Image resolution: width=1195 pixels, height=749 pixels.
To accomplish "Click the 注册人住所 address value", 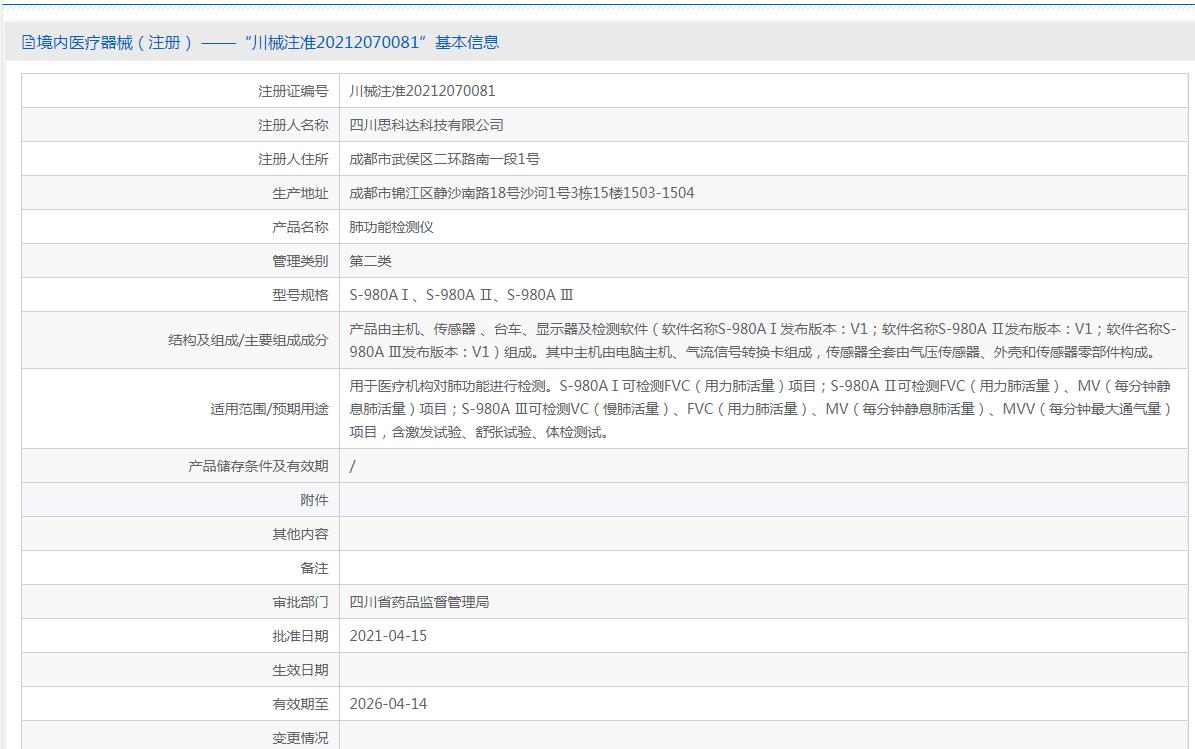I will 444,159.
